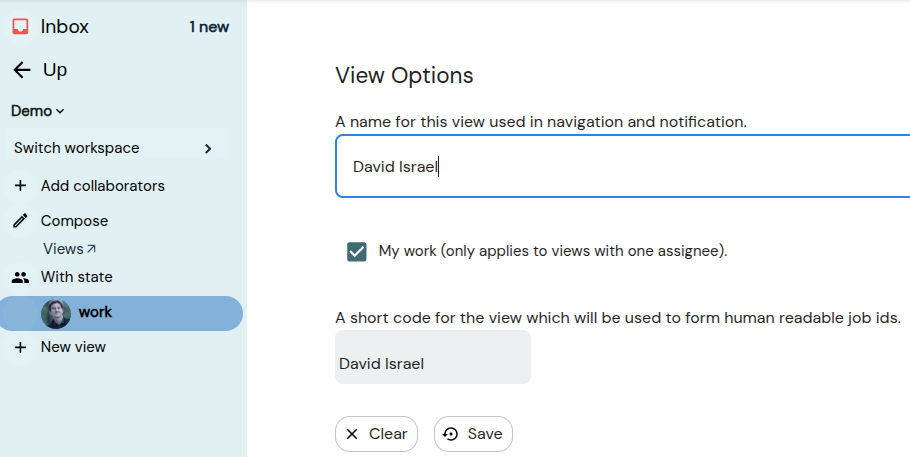Open the With state view
910x457 pixels.
77,277
